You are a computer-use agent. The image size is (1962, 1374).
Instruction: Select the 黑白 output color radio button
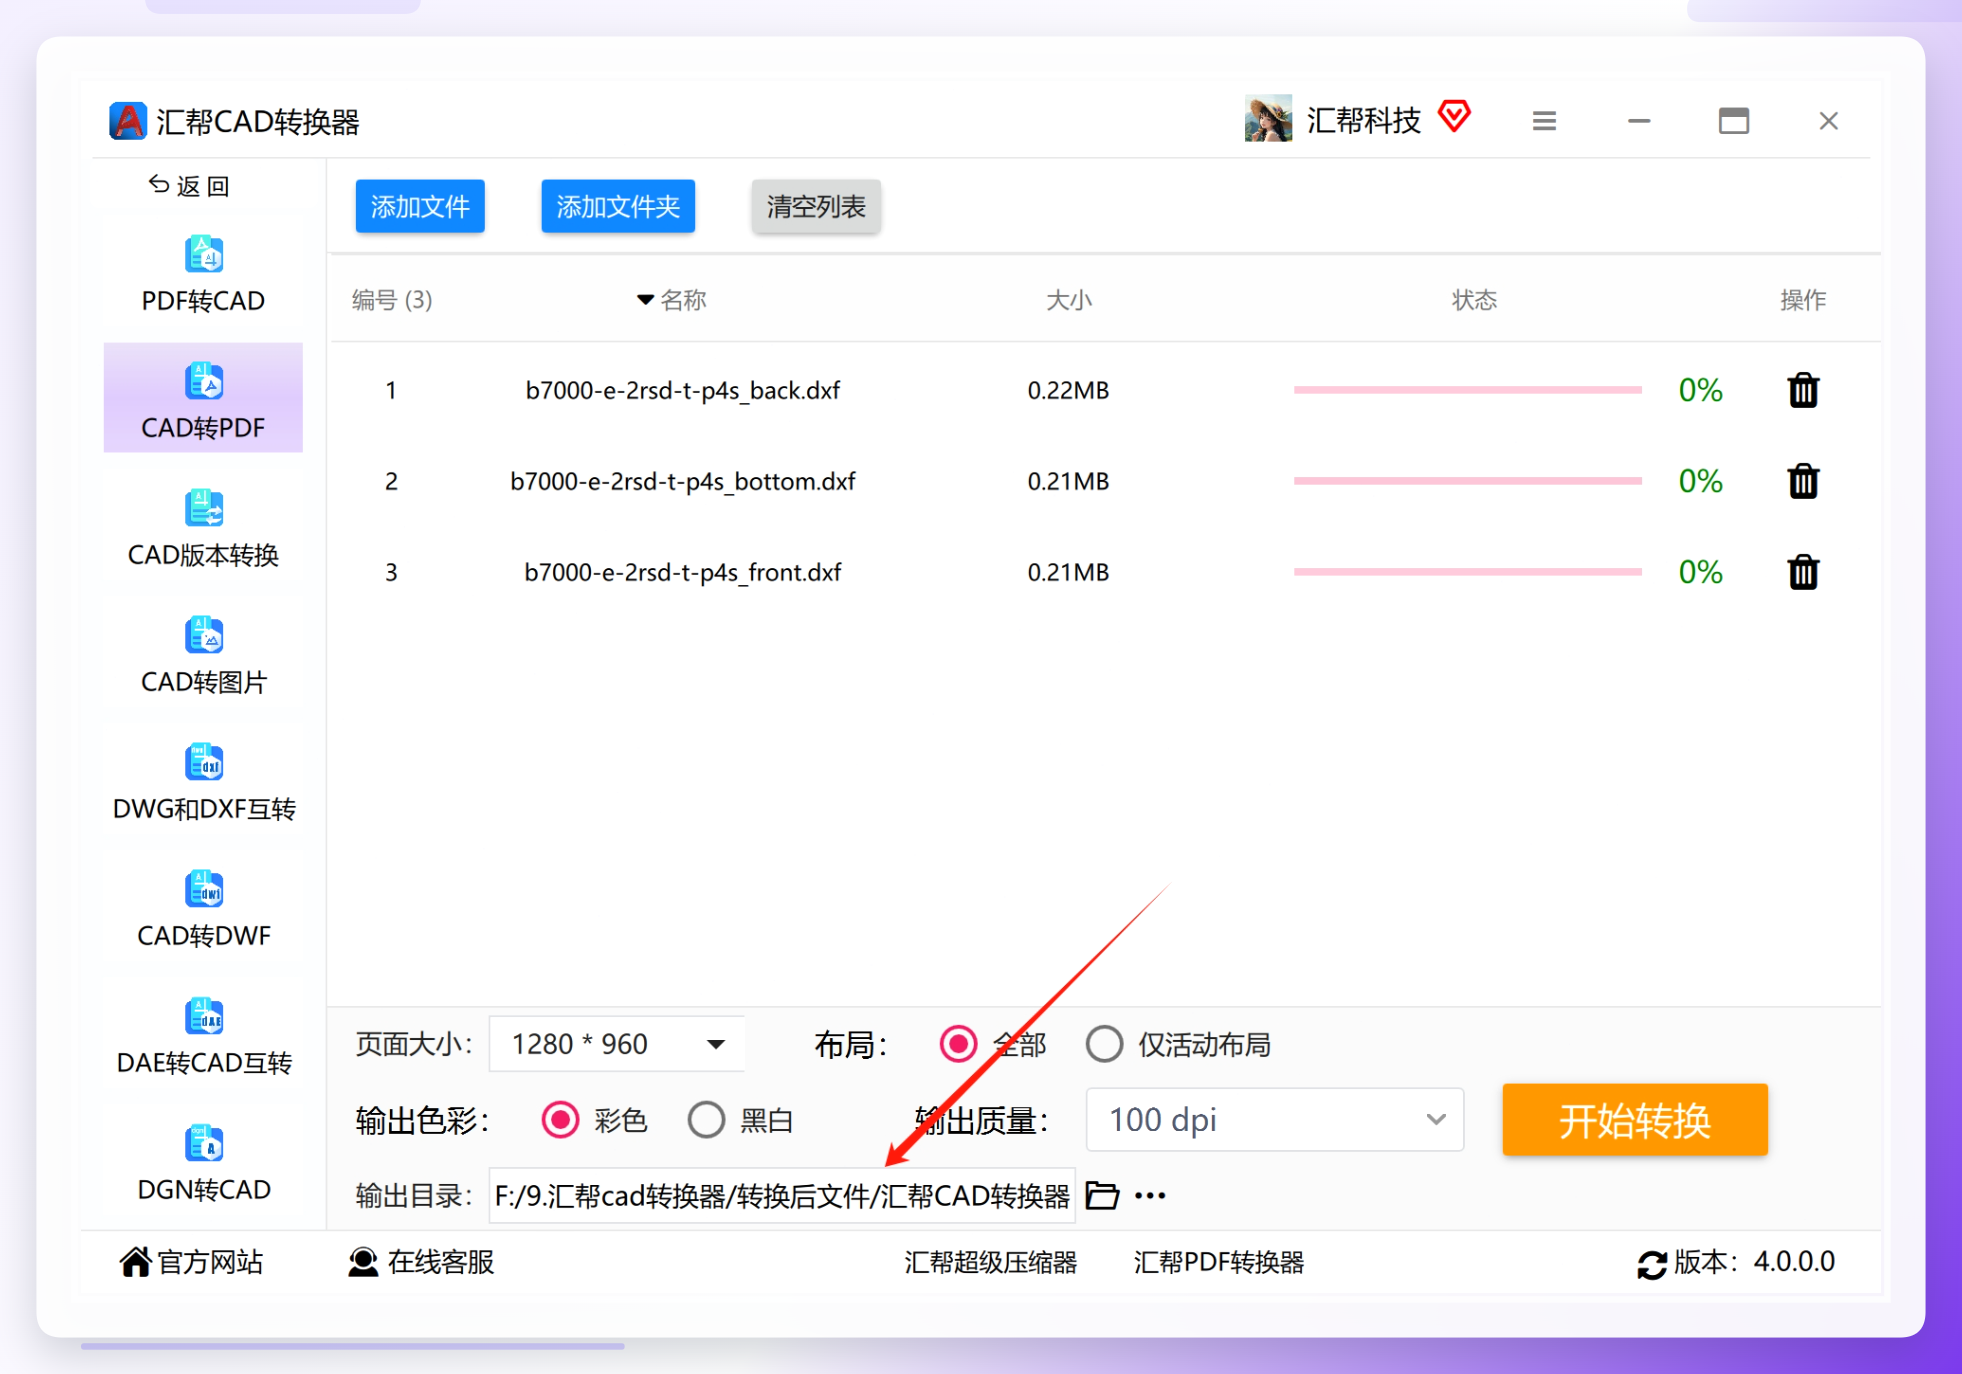tap(706, 1120)
